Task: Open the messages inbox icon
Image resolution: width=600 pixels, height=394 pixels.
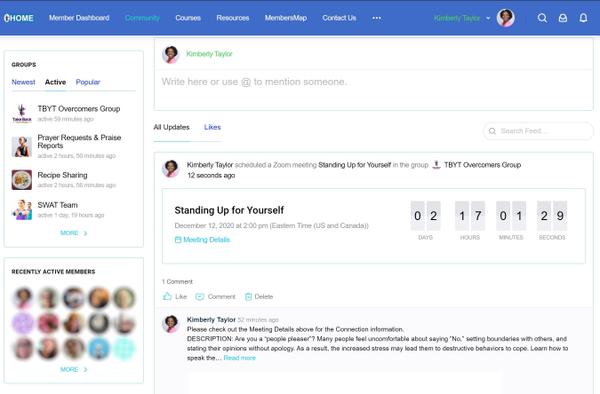Action: 562,18
